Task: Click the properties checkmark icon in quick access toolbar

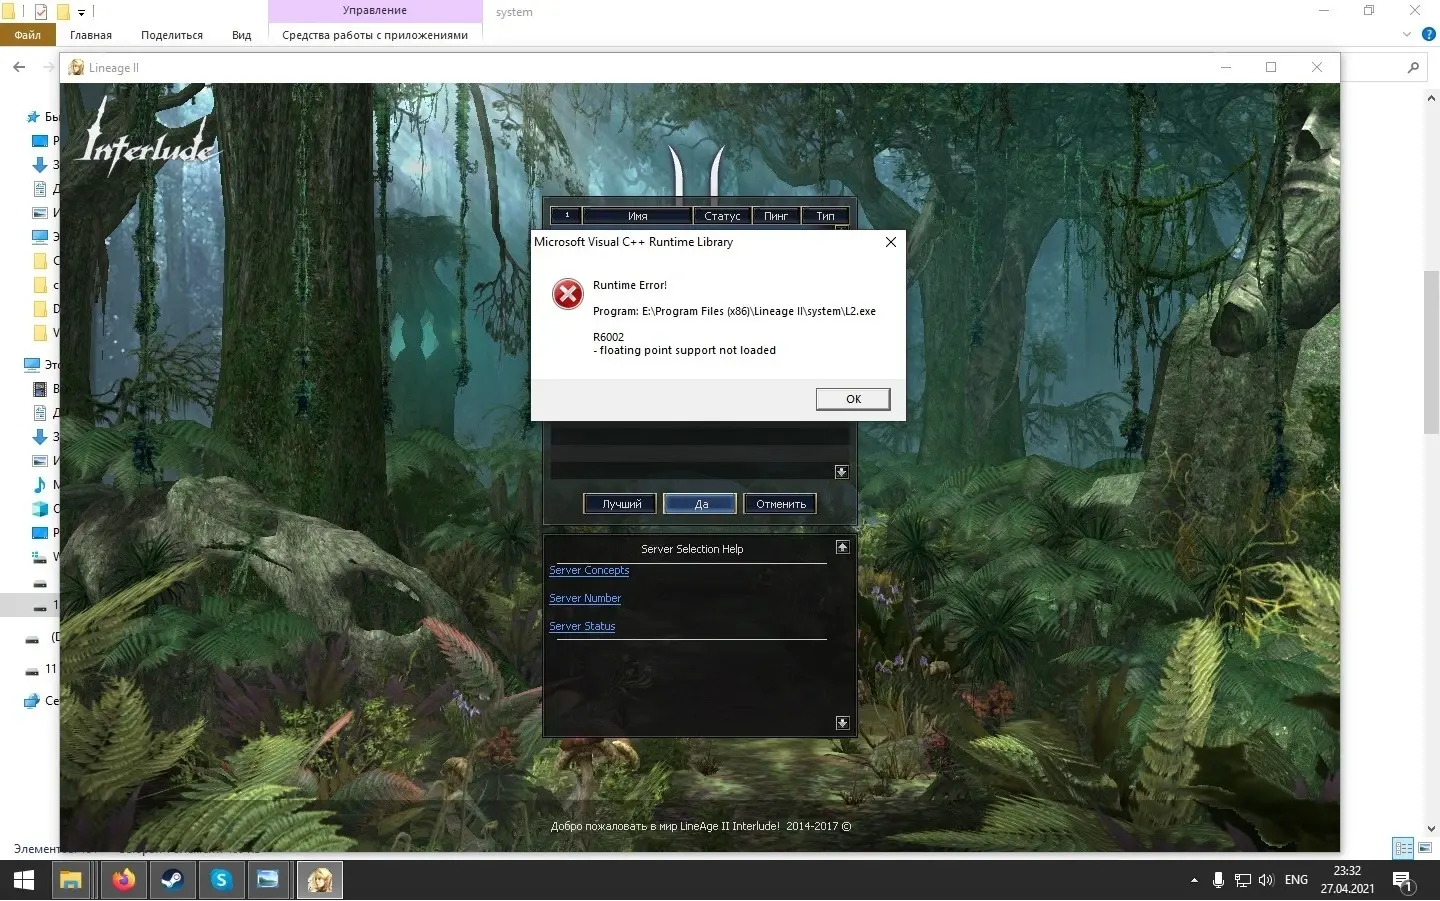Action: point(41,12)
